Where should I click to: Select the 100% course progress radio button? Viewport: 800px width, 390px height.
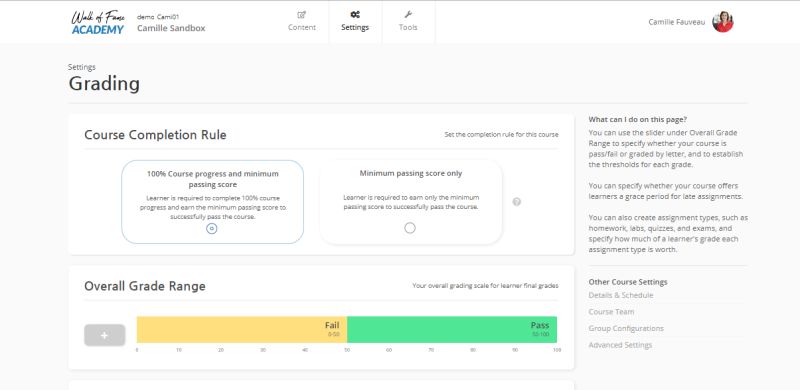[212, 229]
